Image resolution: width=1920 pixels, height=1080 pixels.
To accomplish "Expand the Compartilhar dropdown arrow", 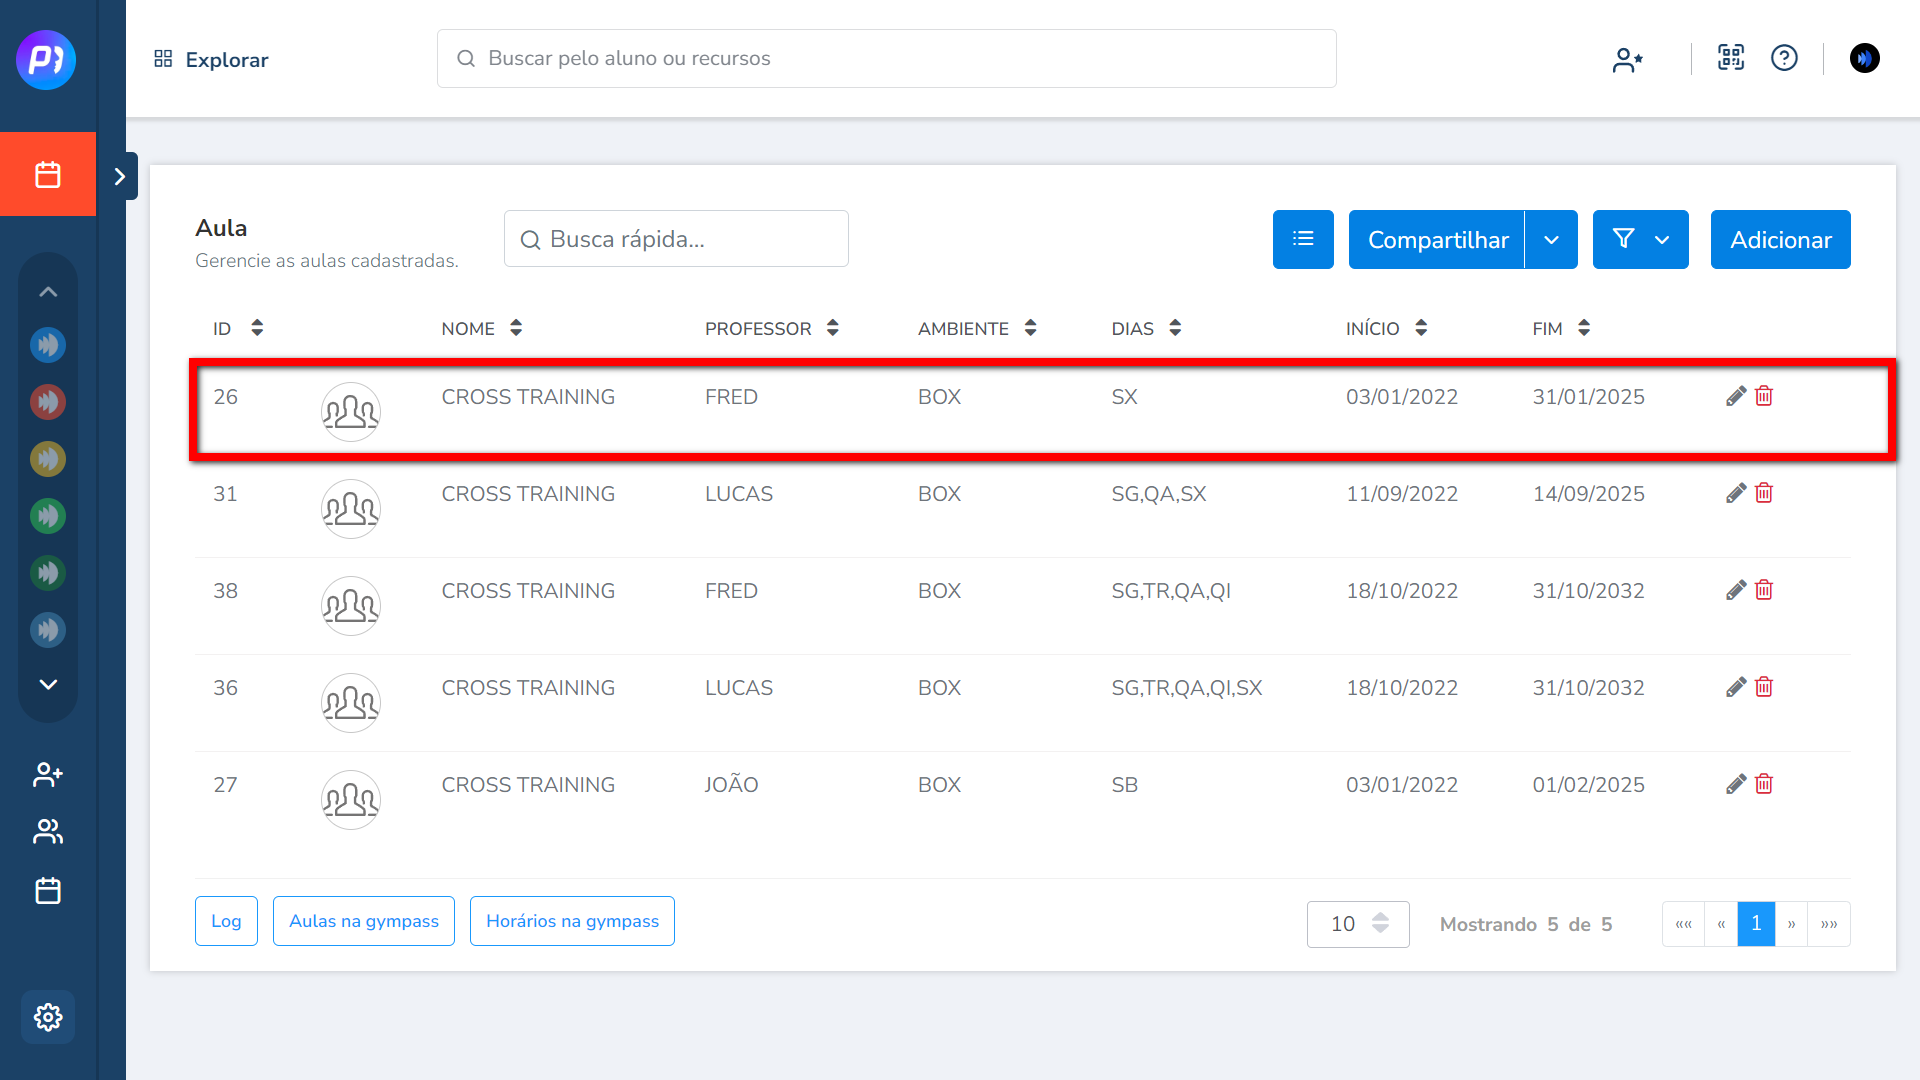I will pos(1551,239).
